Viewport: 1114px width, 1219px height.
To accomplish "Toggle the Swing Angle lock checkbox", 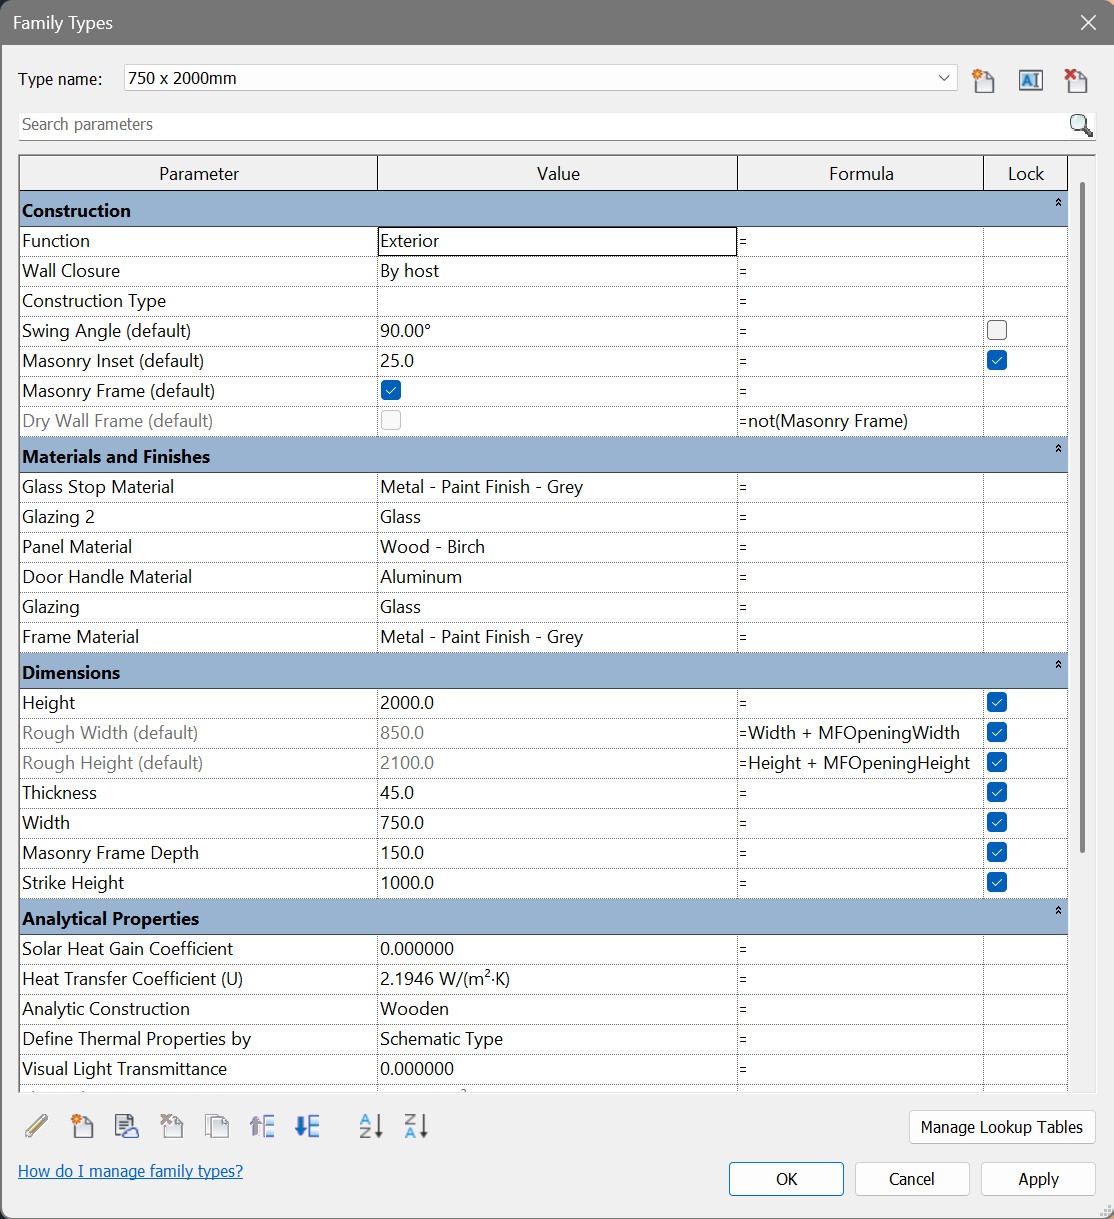I will tap(997, 330).
